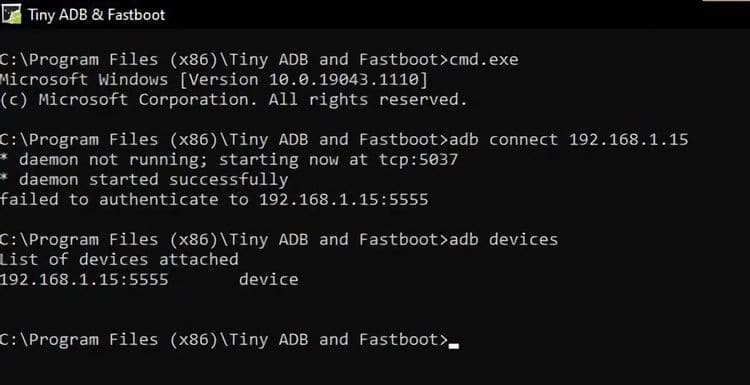
Task: Click the daemon not running message line
Action: coord(229,160)
